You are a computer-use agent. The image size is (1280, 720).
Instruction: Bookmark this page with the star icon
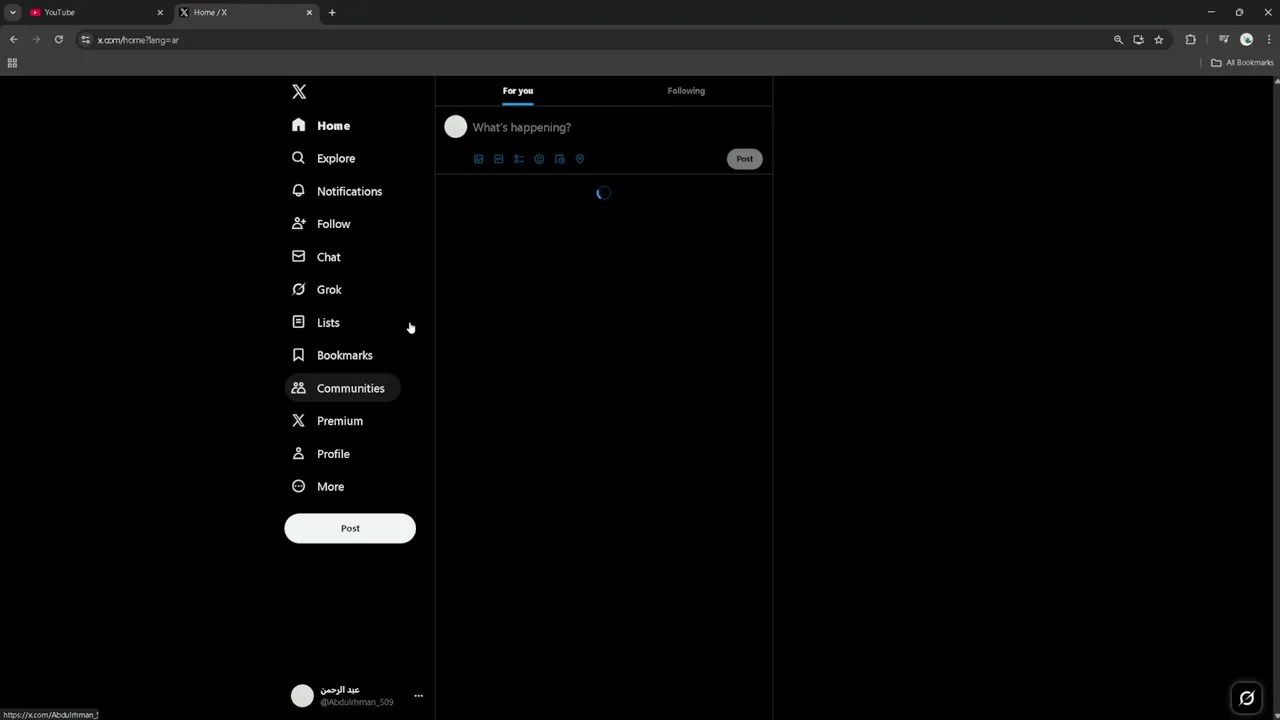1159,40
